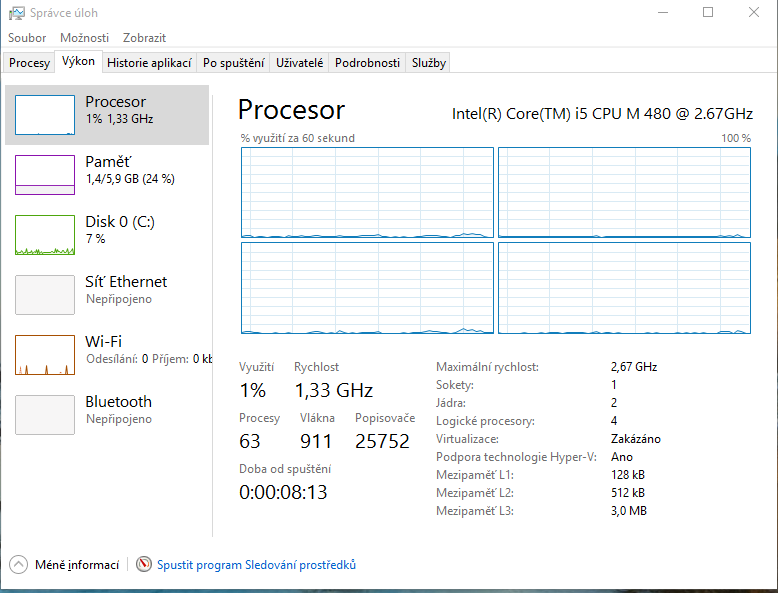This screenshot has height=593, width=778.
Task: Open the Po spuštění tab
Action: point(233,63)
